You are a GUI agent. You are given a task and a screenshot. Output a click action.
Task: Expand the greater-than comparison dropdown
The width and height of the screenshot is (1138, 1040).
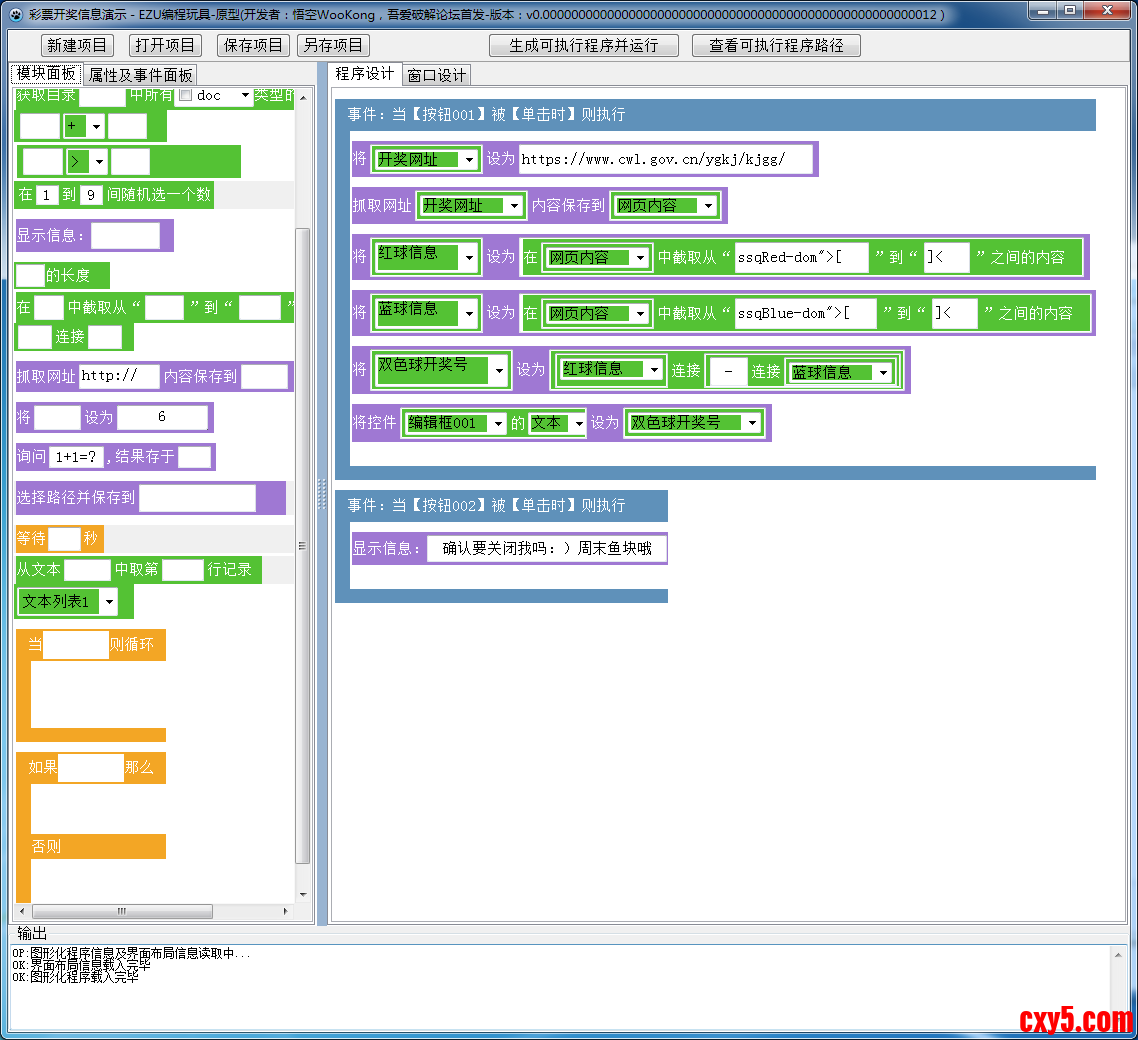[99, 162]
